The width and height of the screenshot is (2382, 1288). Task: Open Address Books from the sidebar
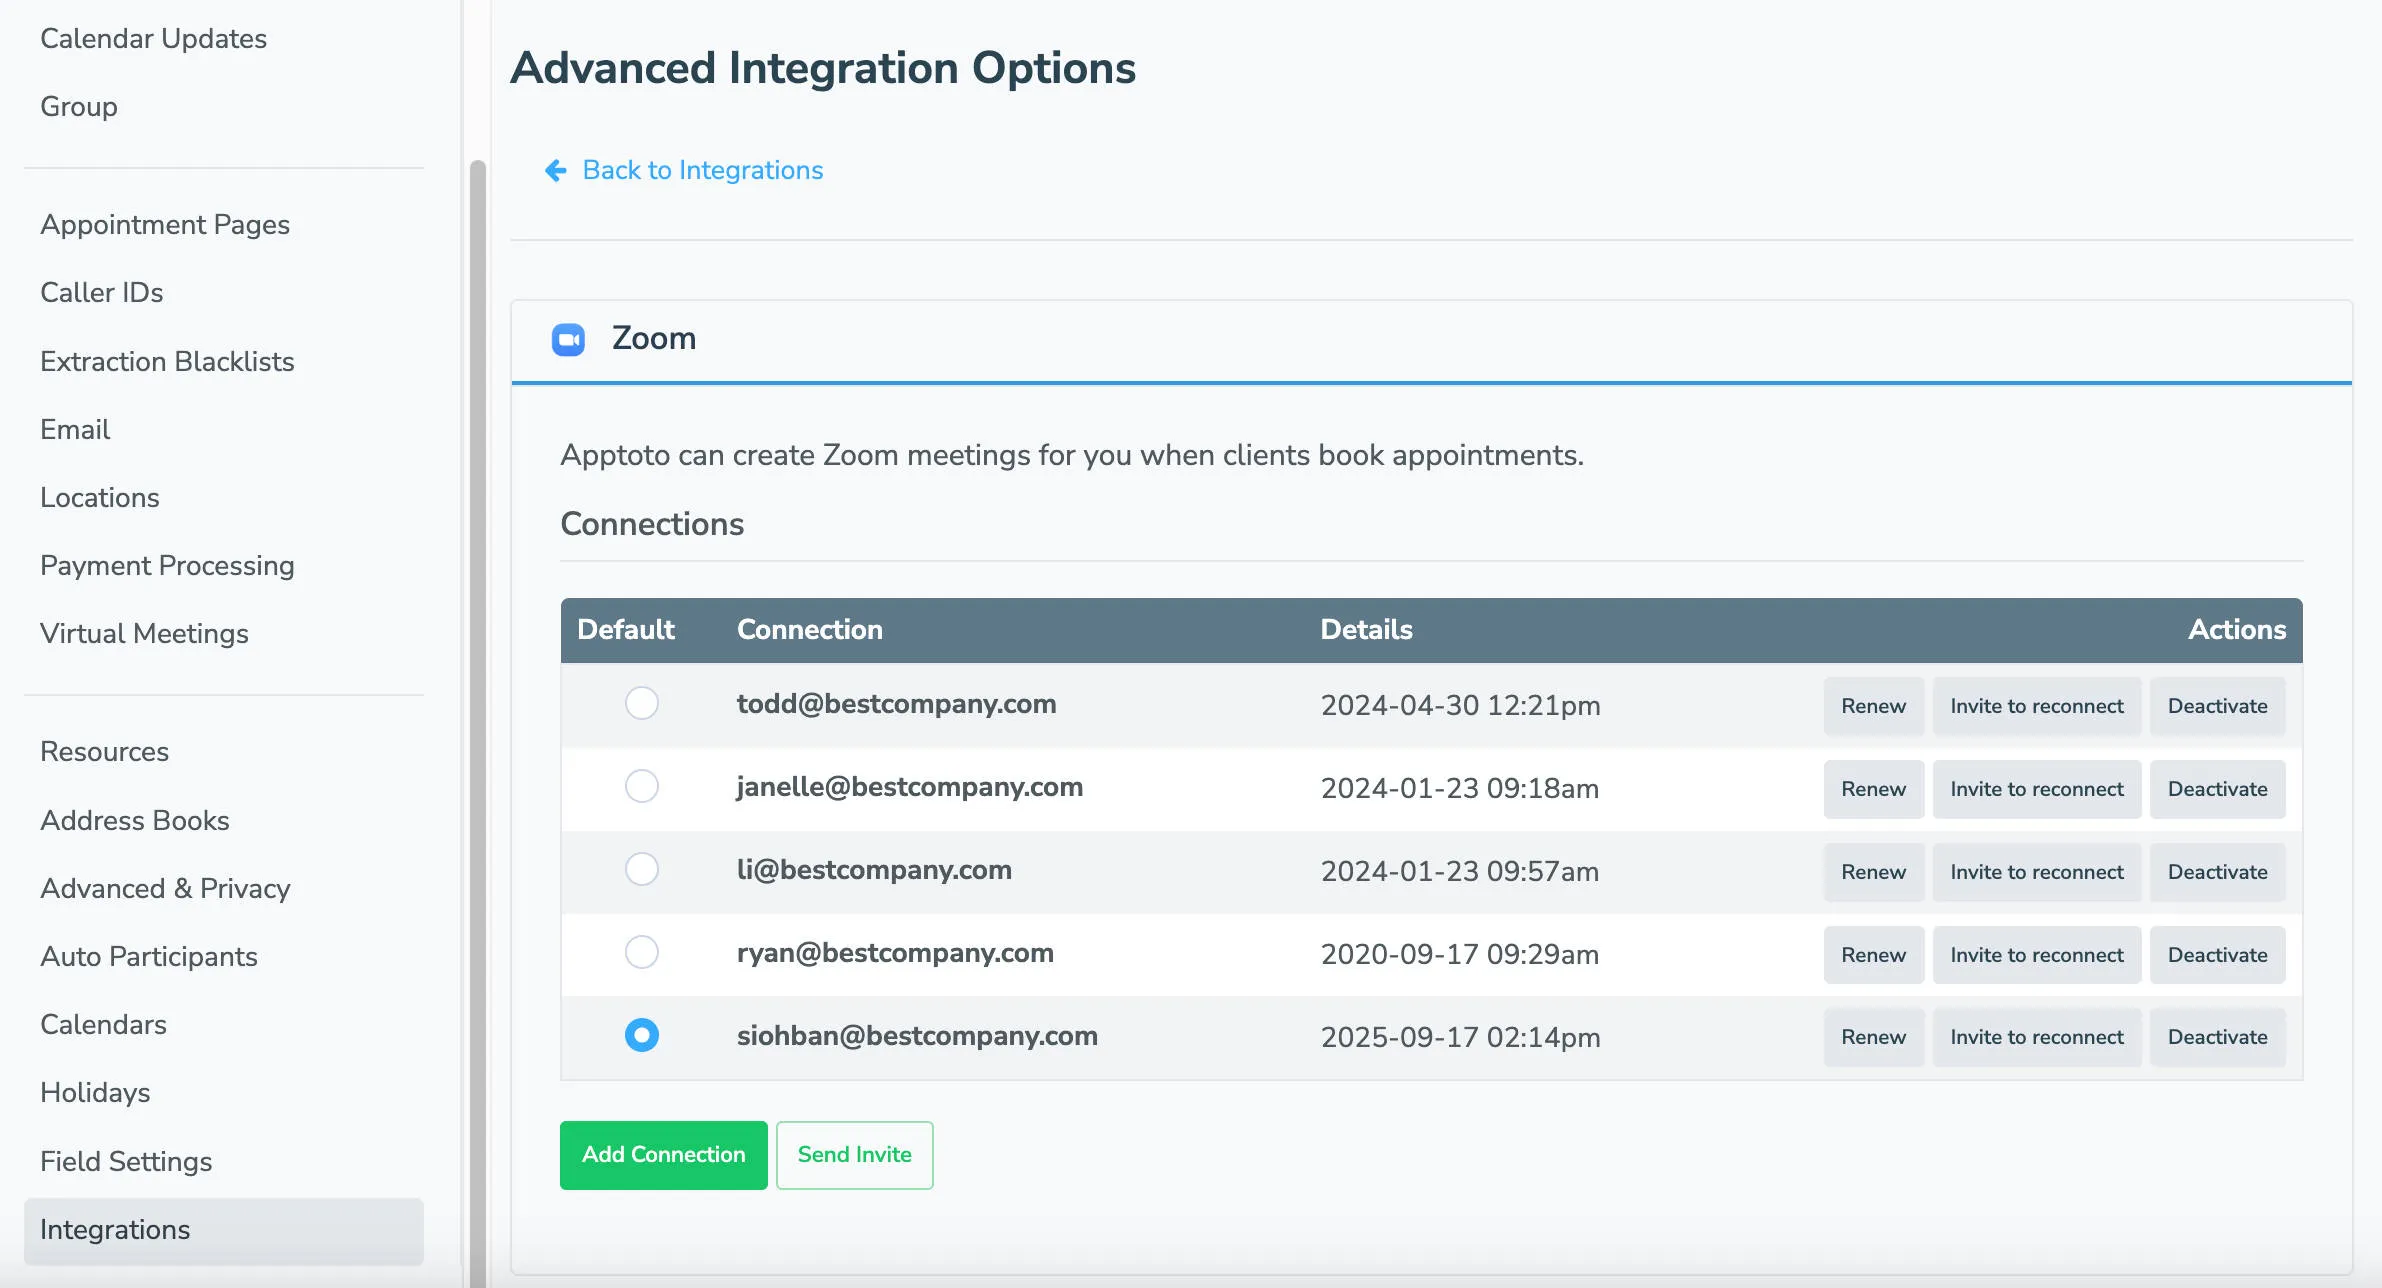pyautogui.click(x=135, y=820)
